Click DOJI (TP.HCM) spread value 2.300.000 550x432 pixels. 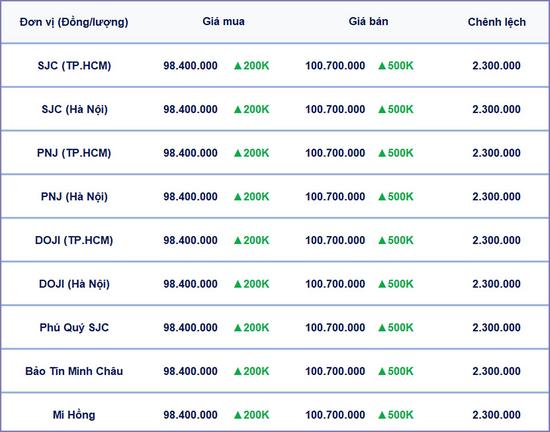point(496,240)
